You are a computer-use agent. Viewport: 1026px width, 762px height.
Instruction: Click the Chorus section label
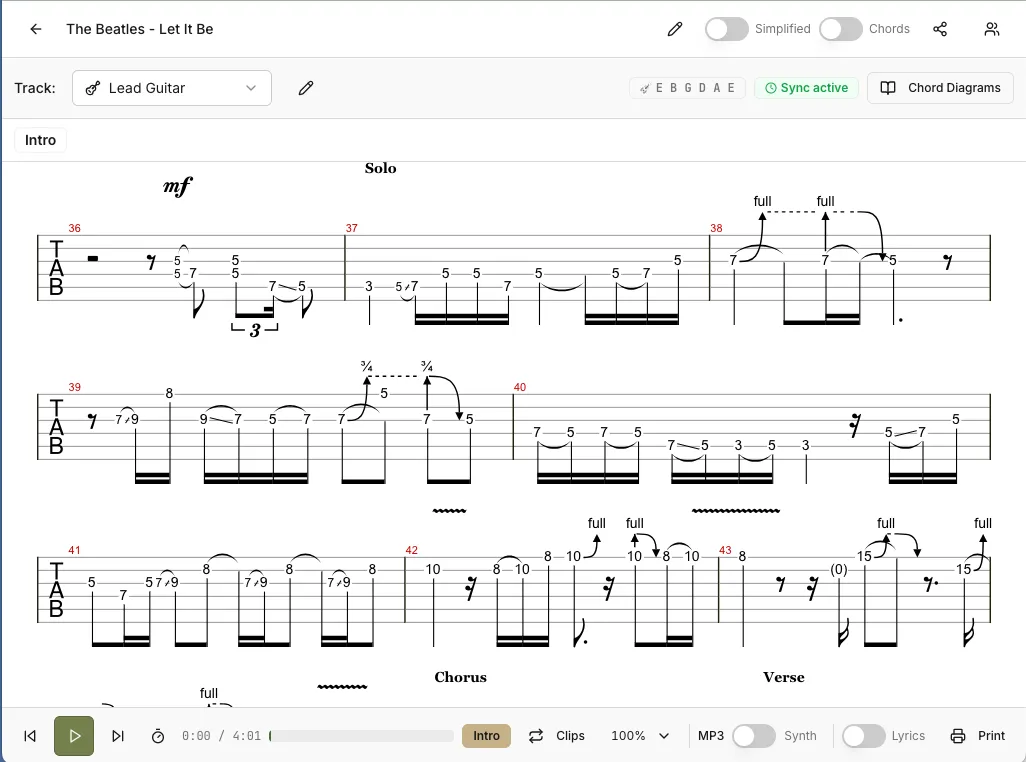461,677
